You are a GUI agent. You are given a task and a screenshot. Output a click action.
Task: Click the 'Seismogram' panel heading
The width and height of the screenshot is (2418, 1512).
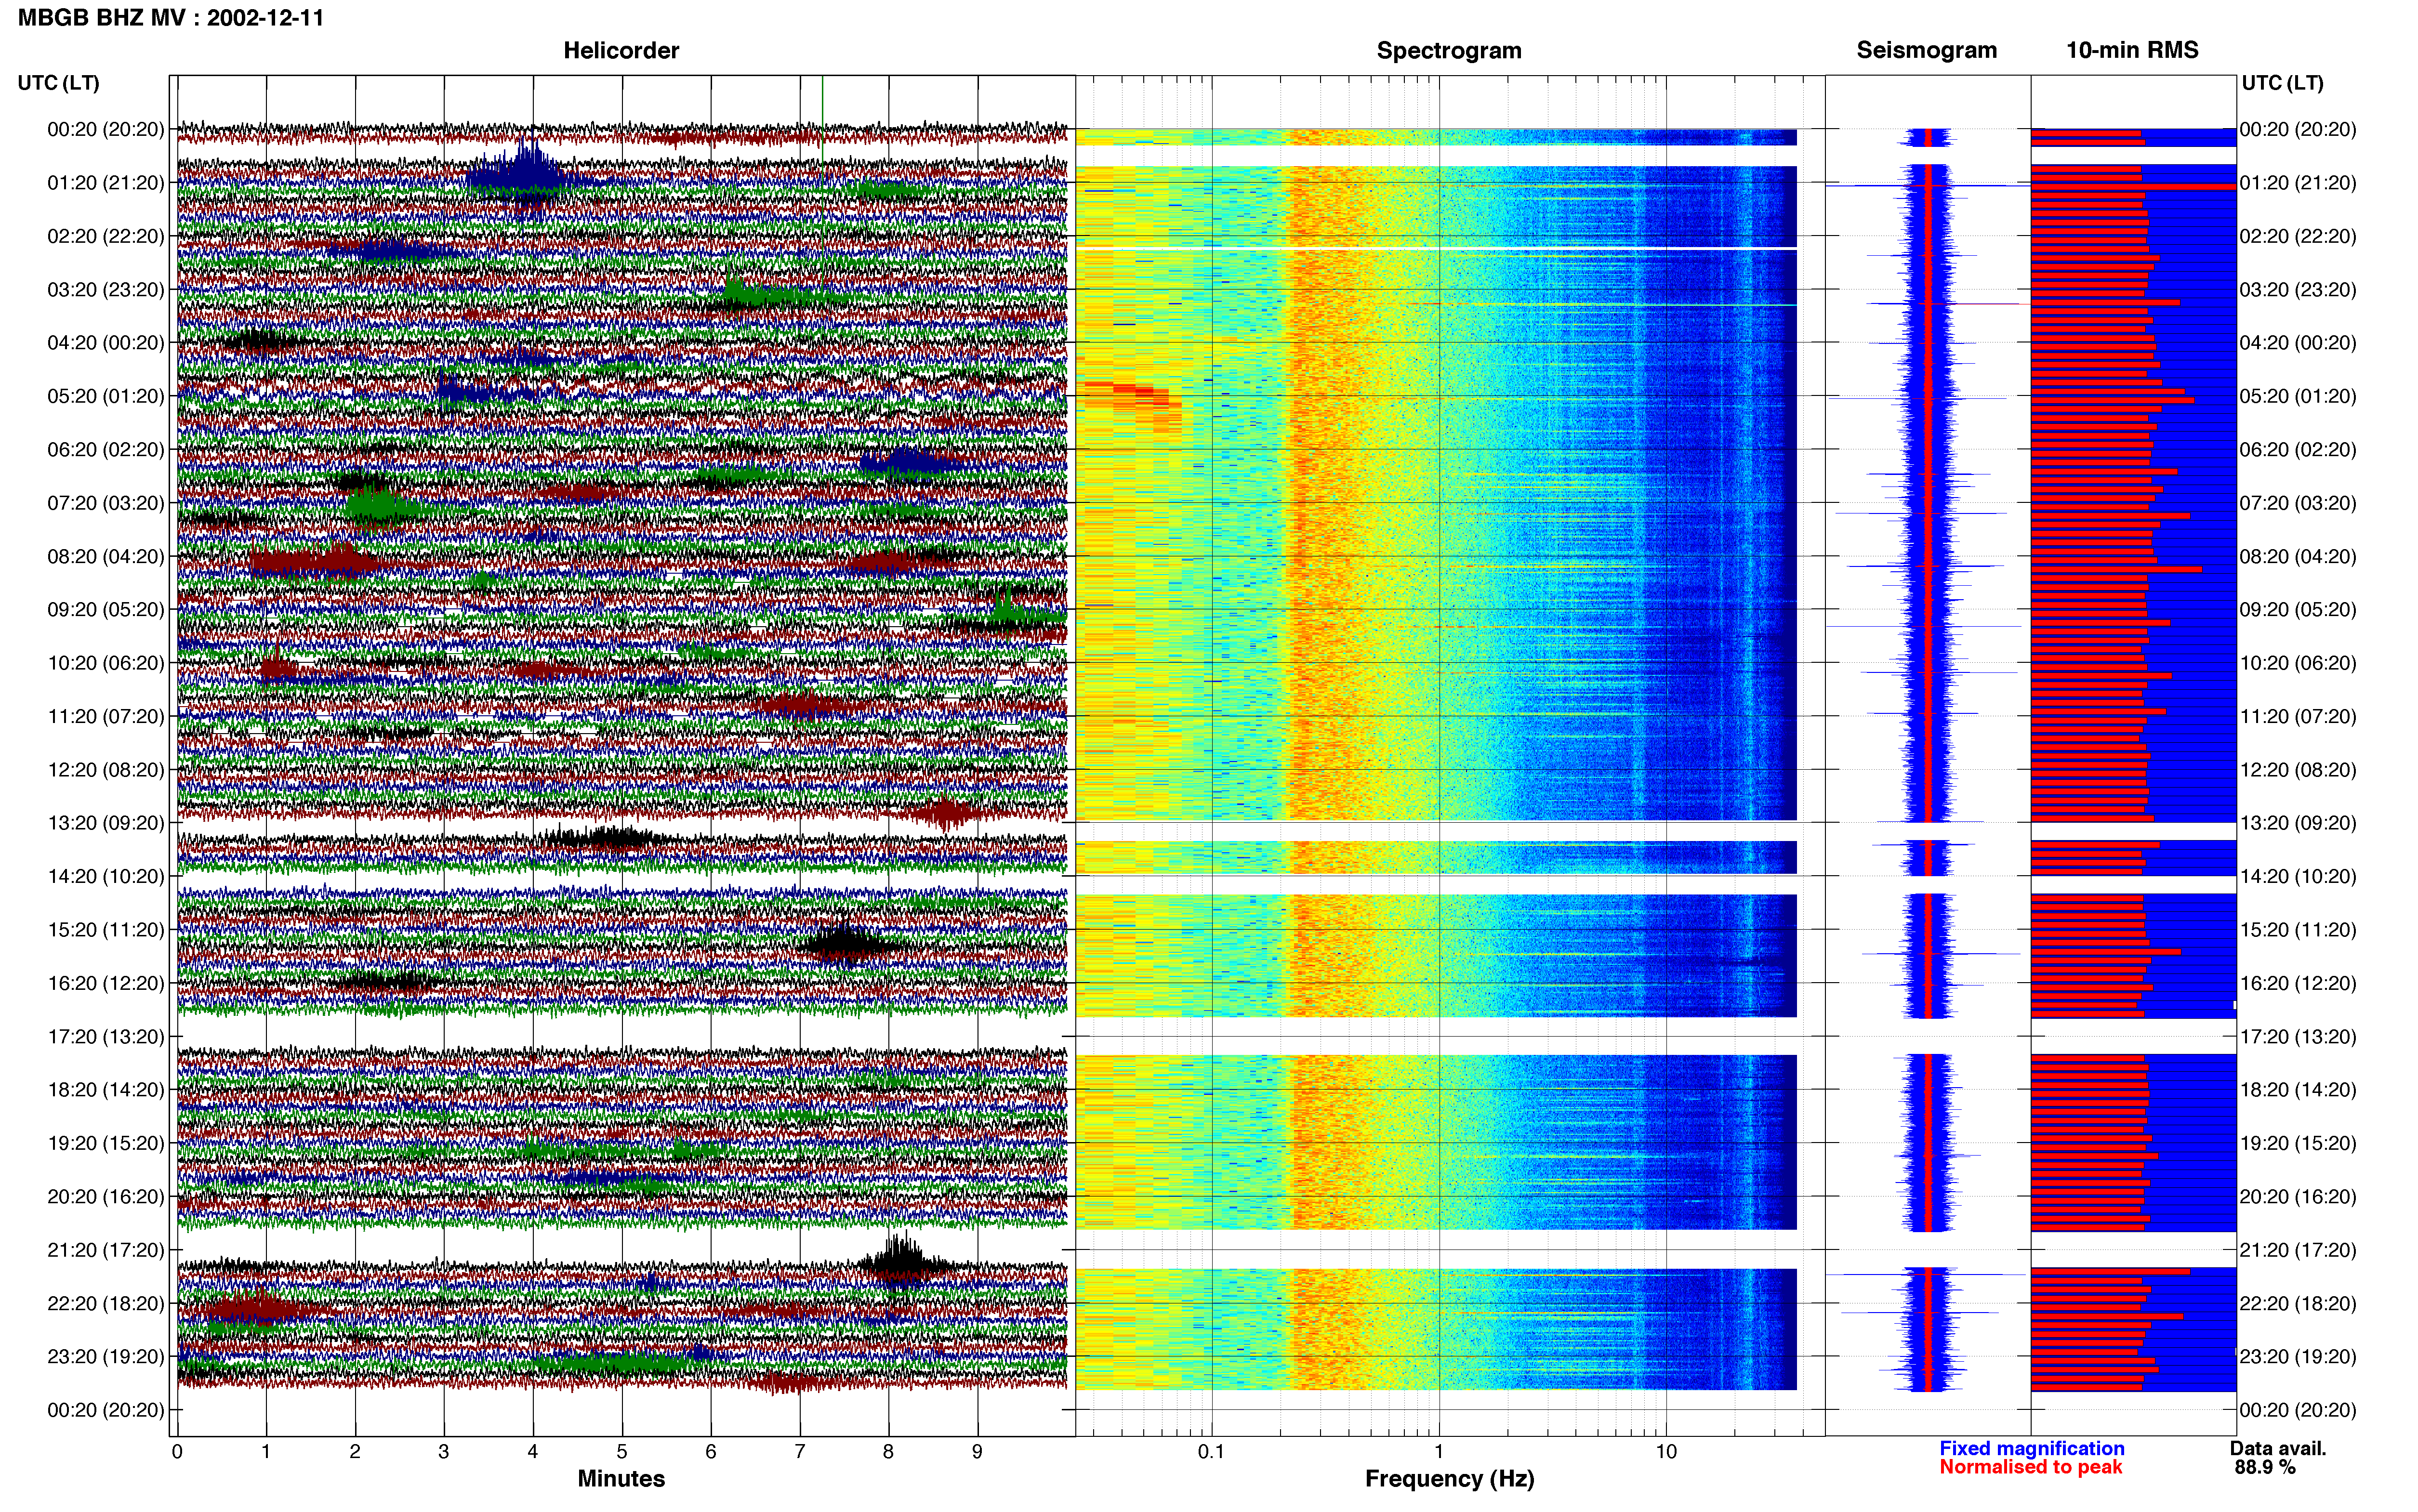pos(1926,50)
